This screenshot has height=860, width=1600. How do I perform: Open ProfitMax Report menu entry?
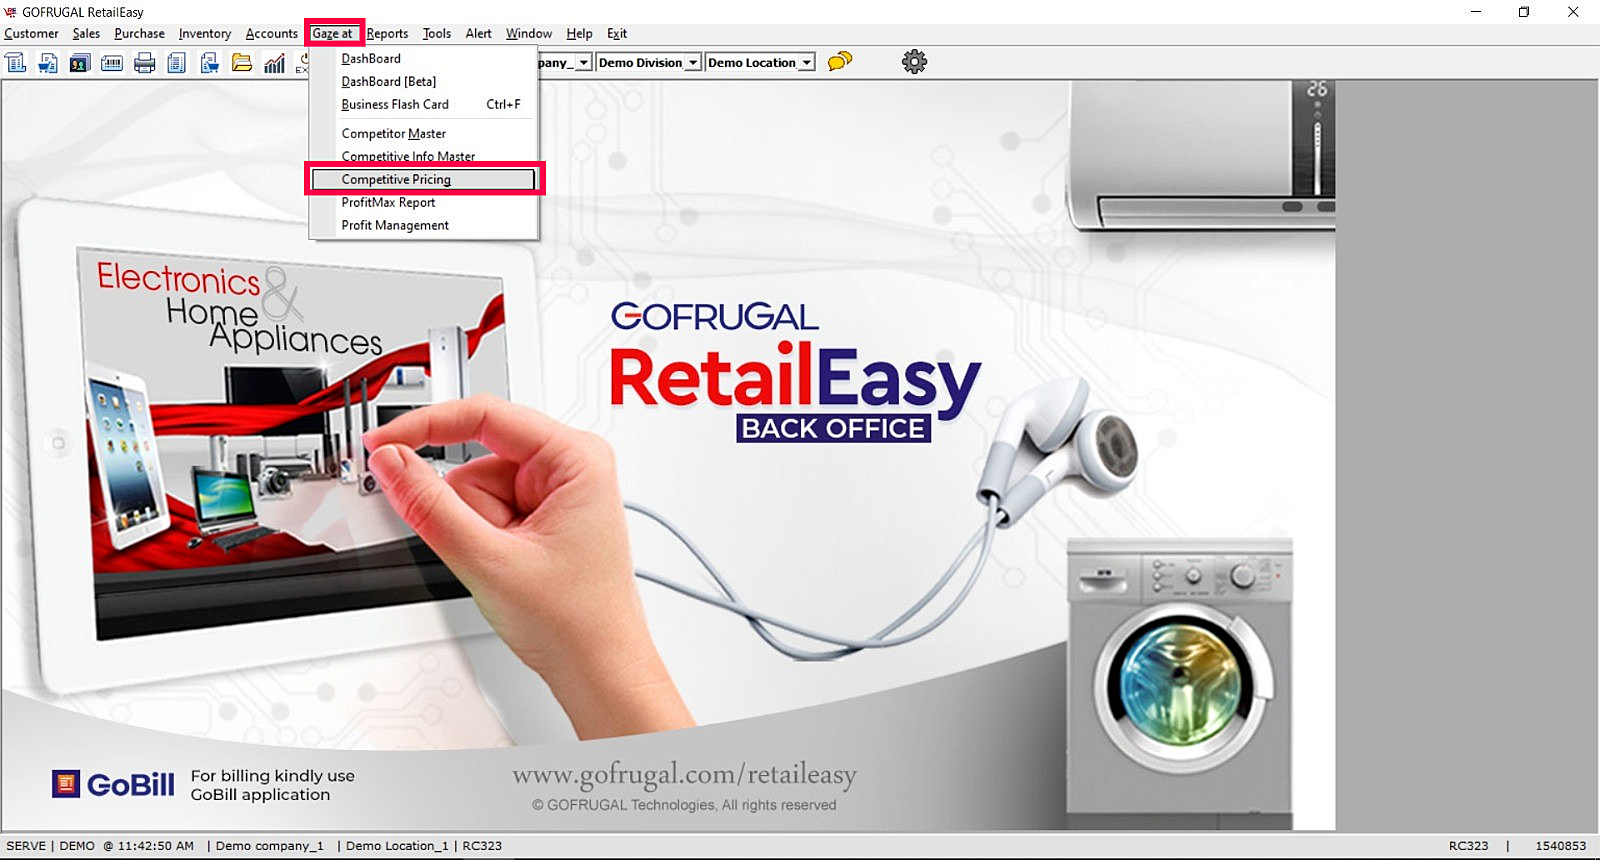424,203
